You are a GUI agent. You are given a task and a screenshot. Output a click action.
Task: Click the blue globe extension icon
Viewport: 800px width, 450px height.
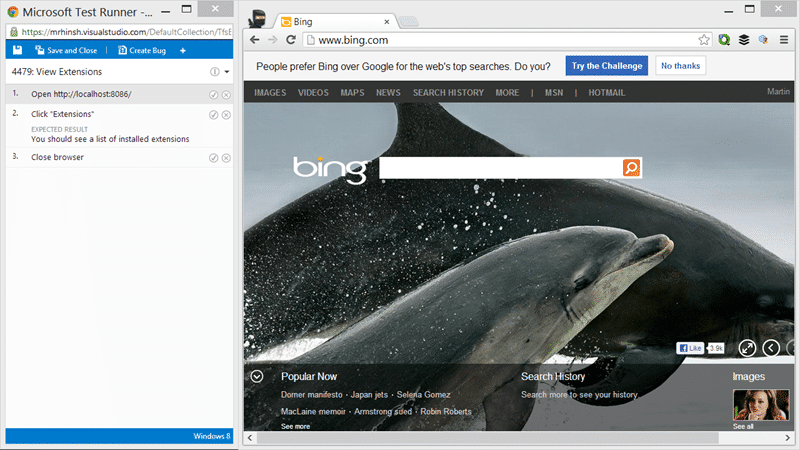pos(763,39)
